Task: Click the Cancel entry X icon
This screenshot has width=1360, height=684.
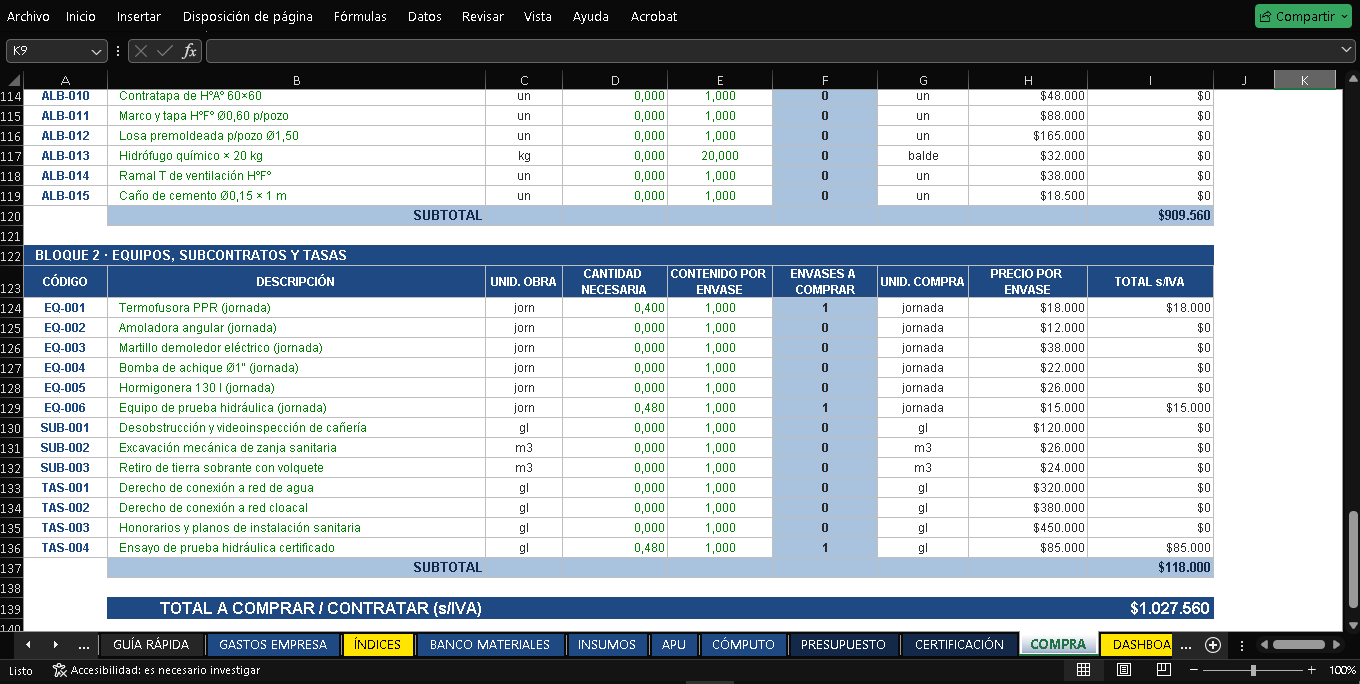Action: tap(142, 51)
